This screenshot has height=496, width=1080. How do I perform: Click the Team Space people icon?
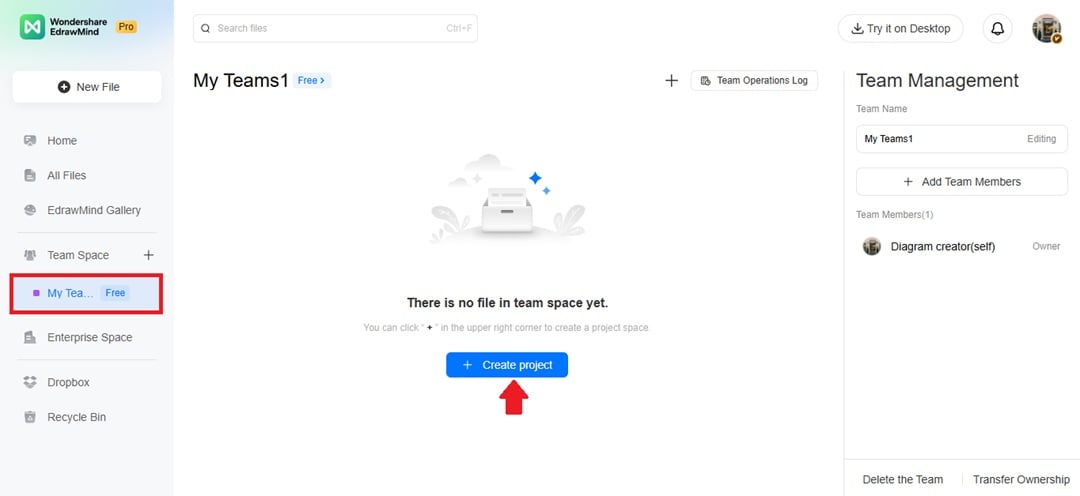(30, 255)
